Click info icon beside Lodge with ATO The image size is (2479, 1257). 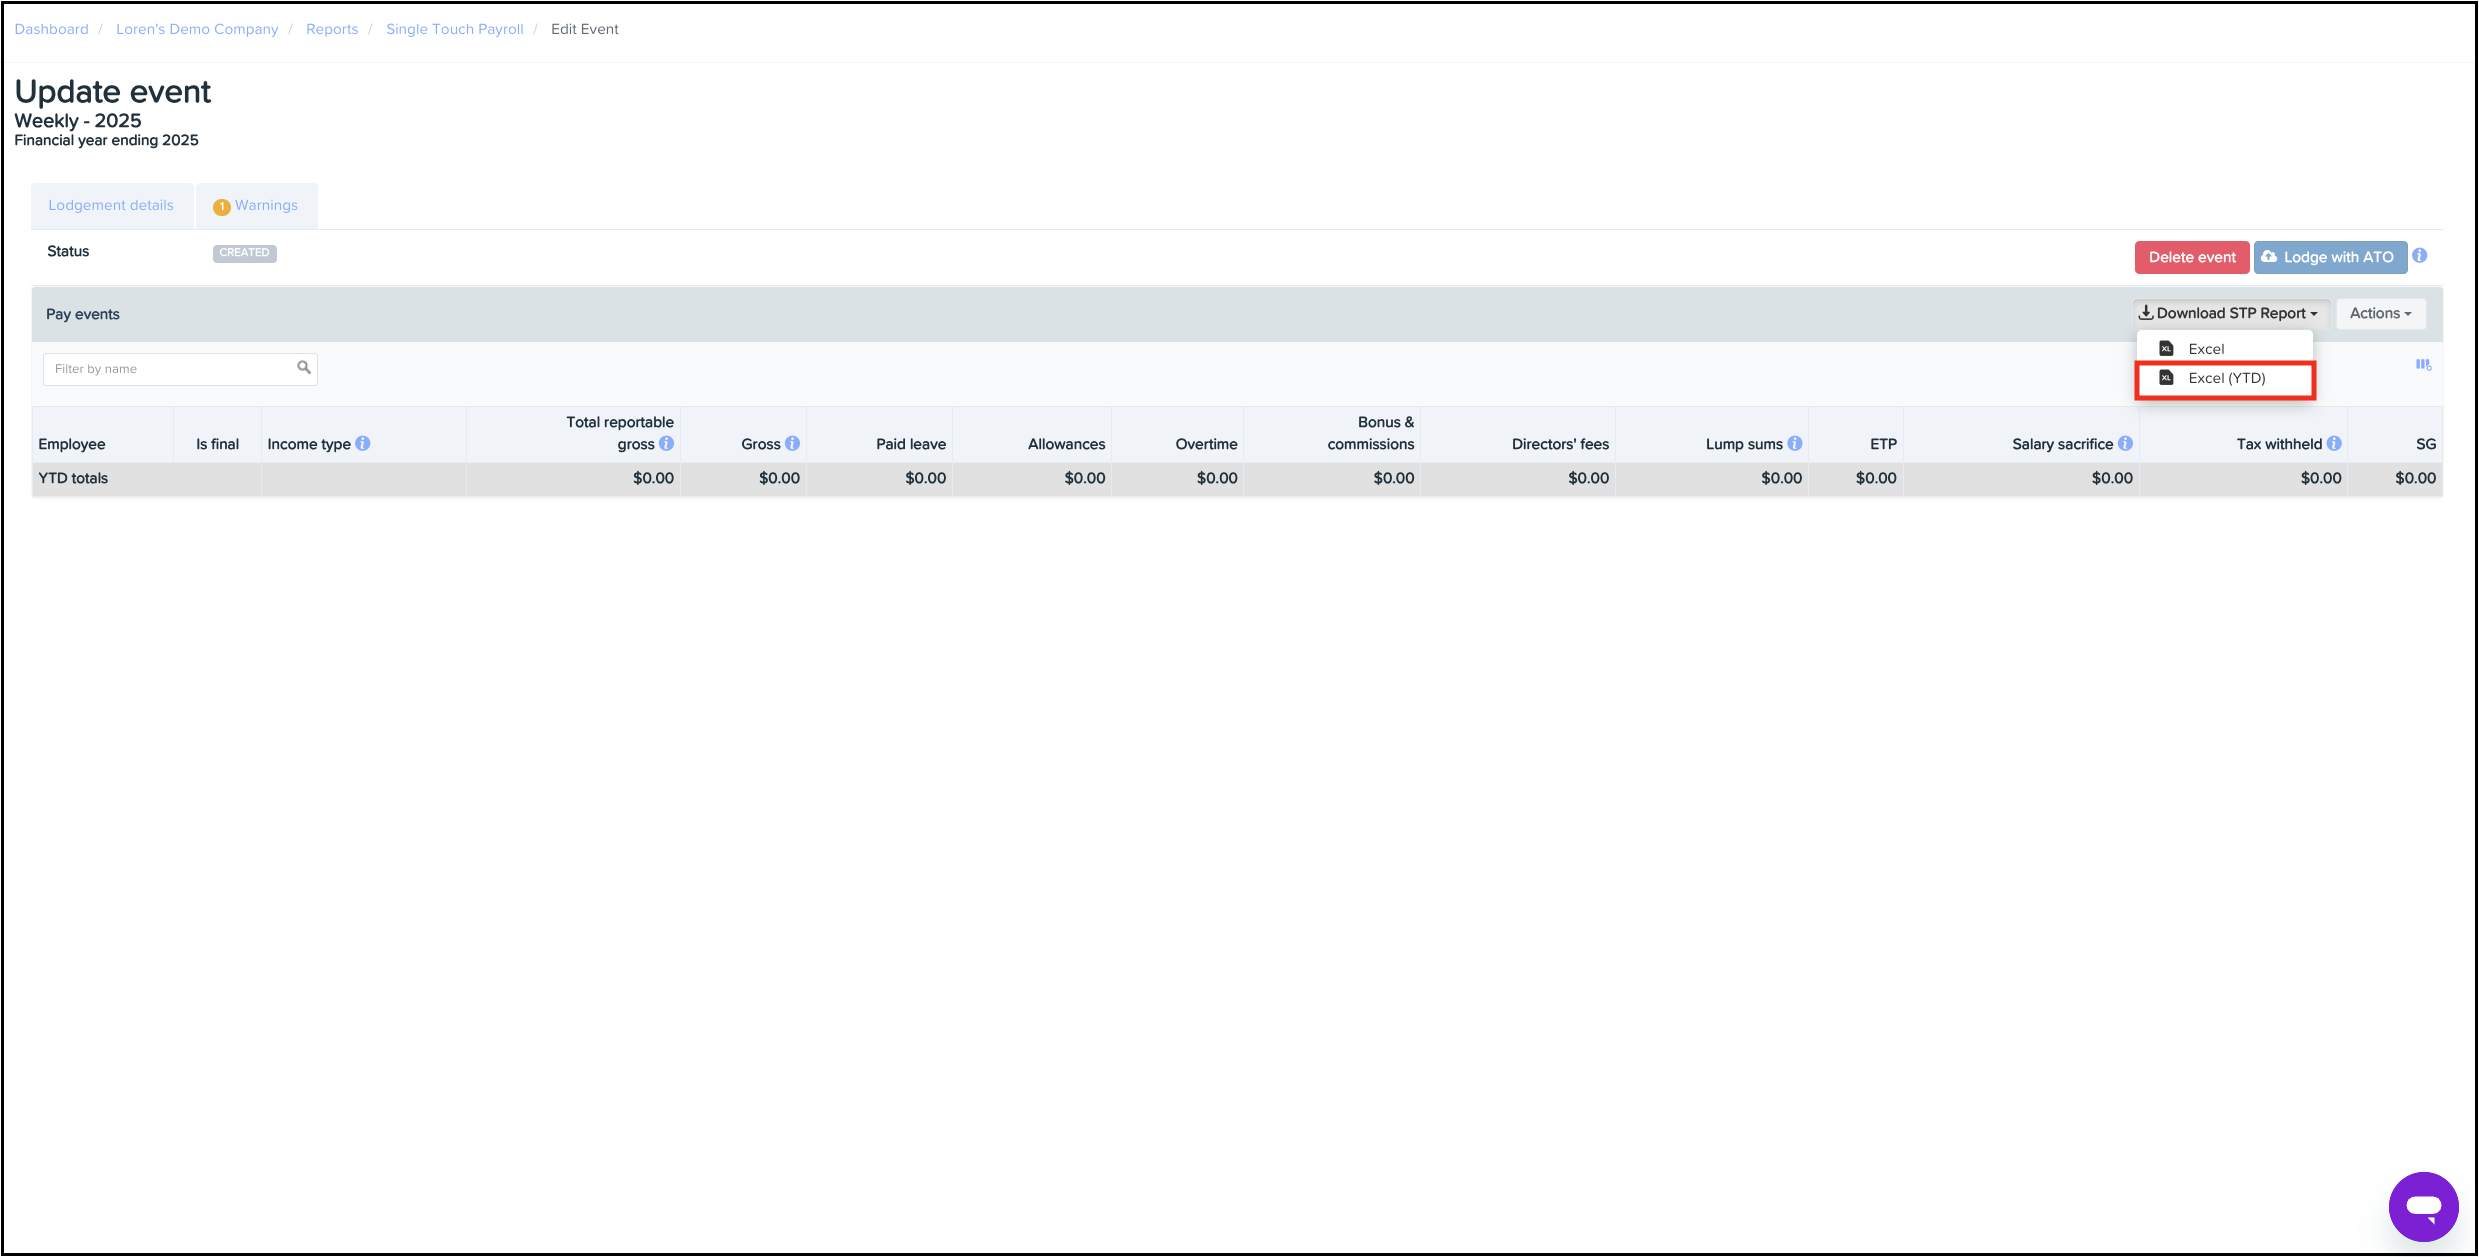[2419, 256]
